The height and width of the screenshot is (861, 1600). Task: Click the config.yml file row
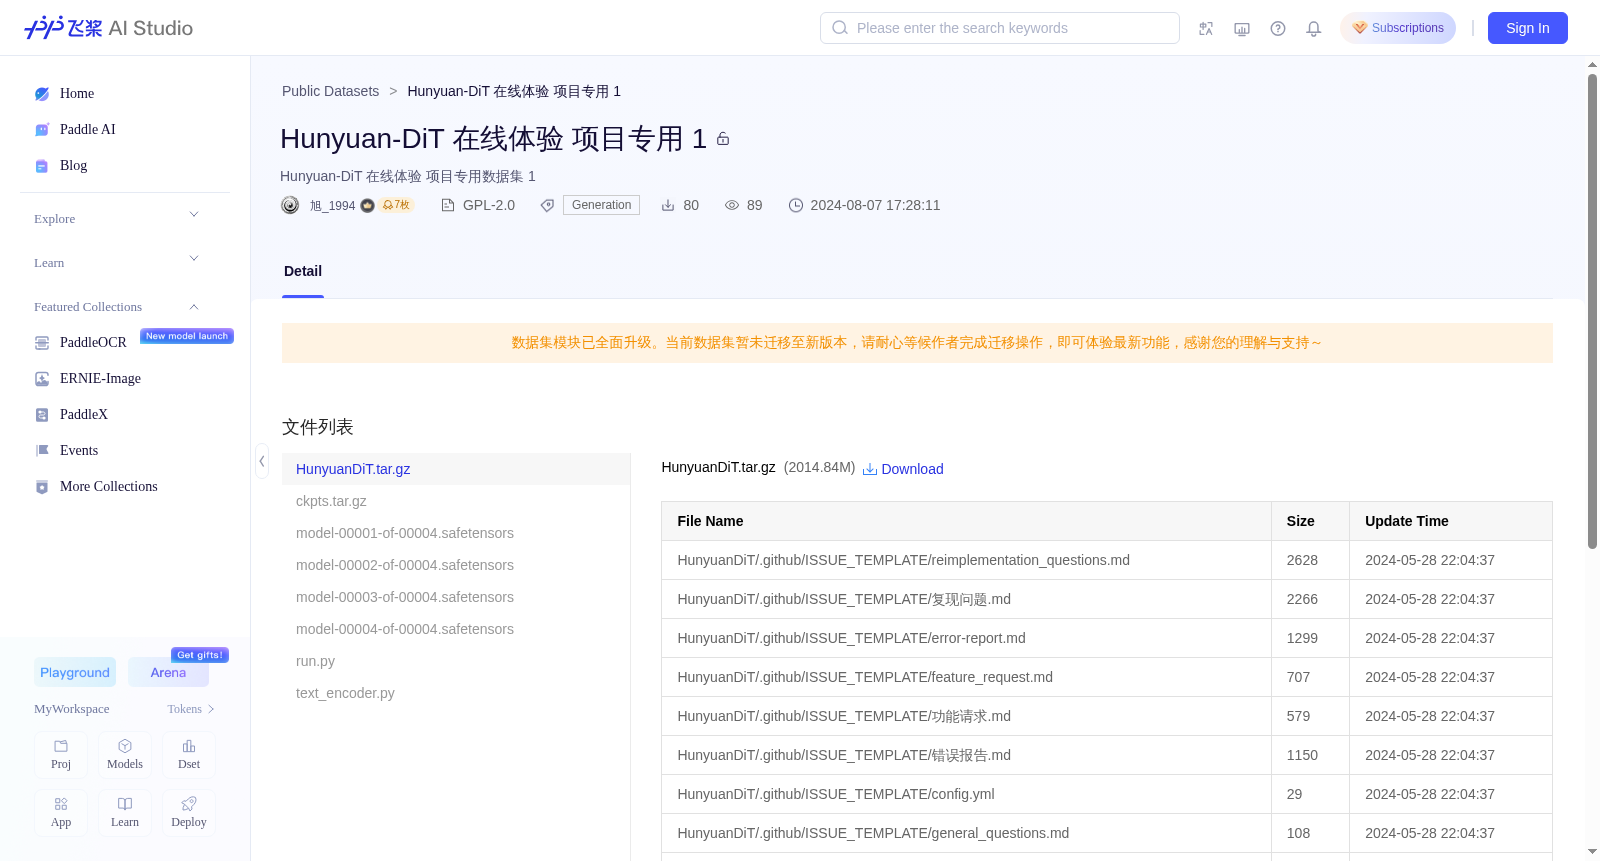(1107, 794)
